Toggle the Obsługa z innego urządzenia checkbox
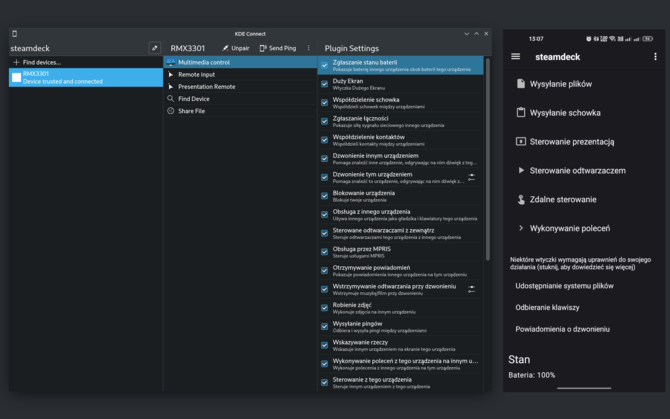The height and width of the screenshot is (419, 670). pos(325,214)
